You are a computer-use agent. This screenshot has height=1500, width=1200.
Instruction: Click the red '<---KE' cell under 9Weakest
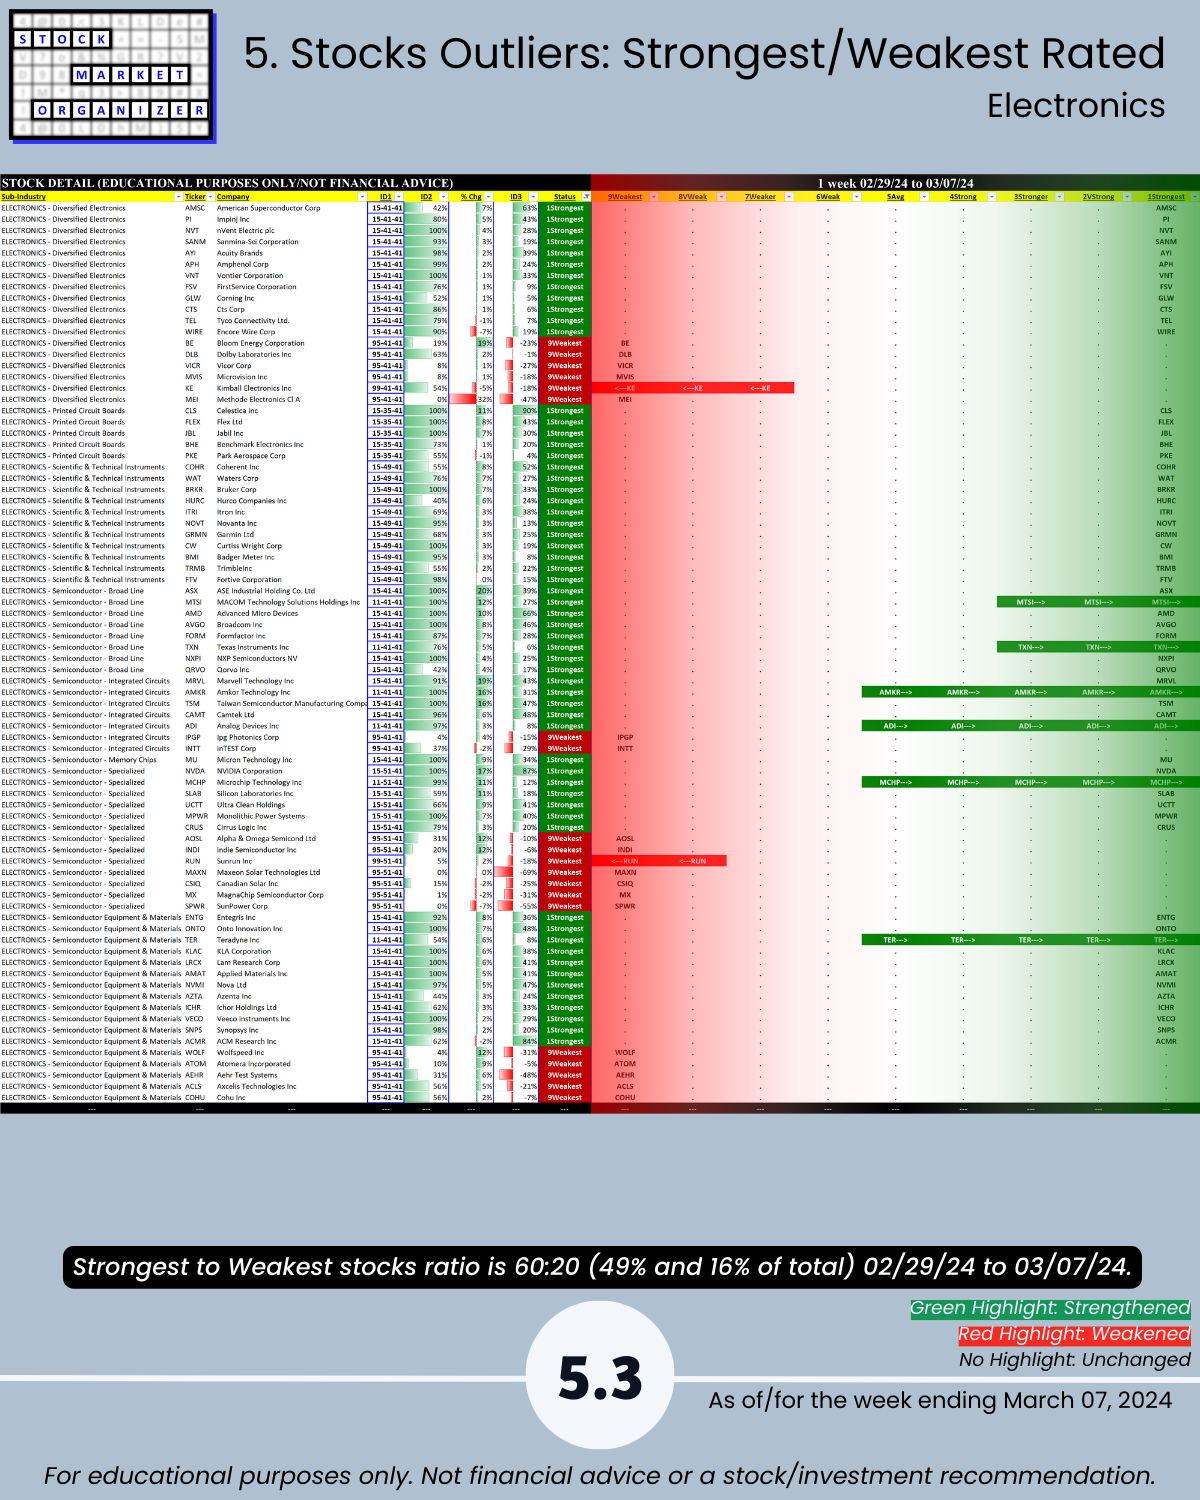(625, 388)
